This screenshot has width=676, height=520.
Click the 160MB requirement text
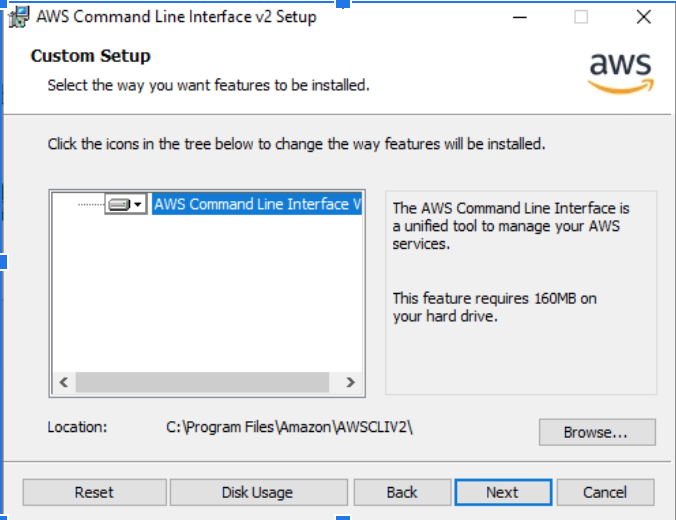point(495,307)
